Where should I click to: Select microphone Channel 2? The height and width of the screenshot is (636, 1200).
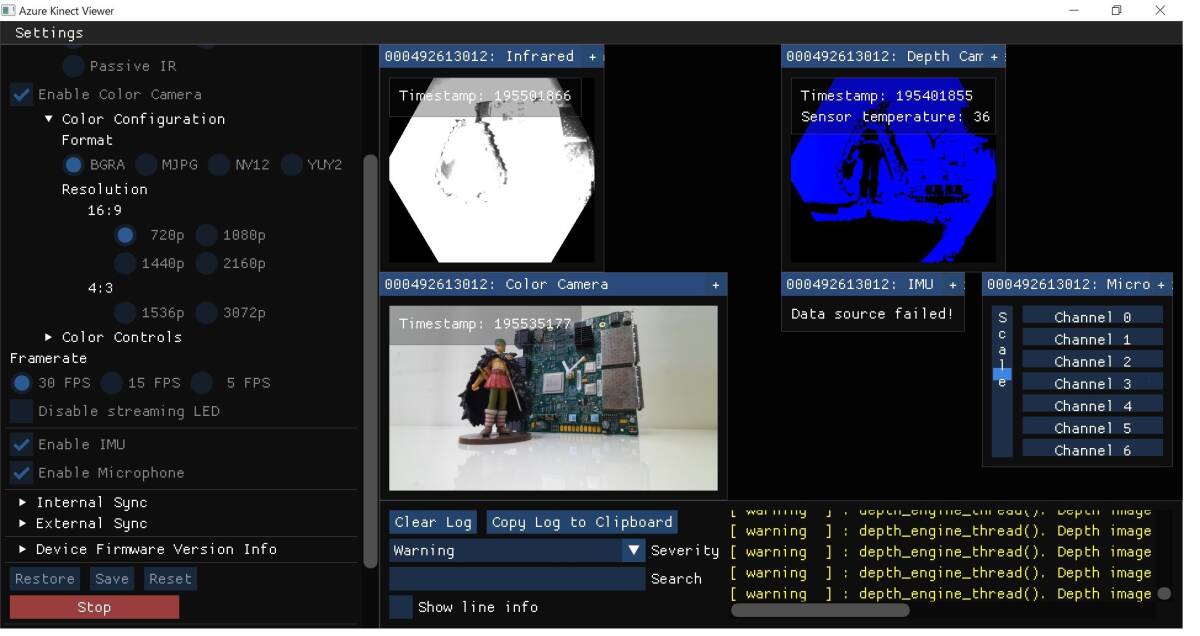pyautogui.click(x=1092, y=361)
